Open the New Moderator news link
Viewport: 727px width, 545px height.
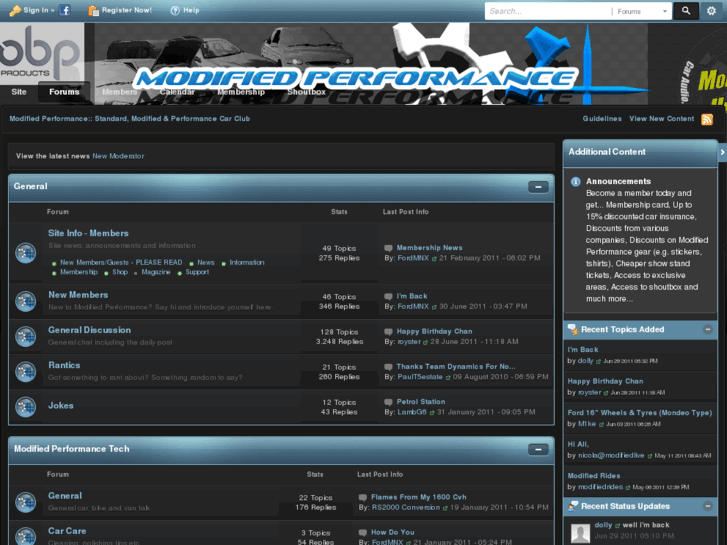point(118,156)
